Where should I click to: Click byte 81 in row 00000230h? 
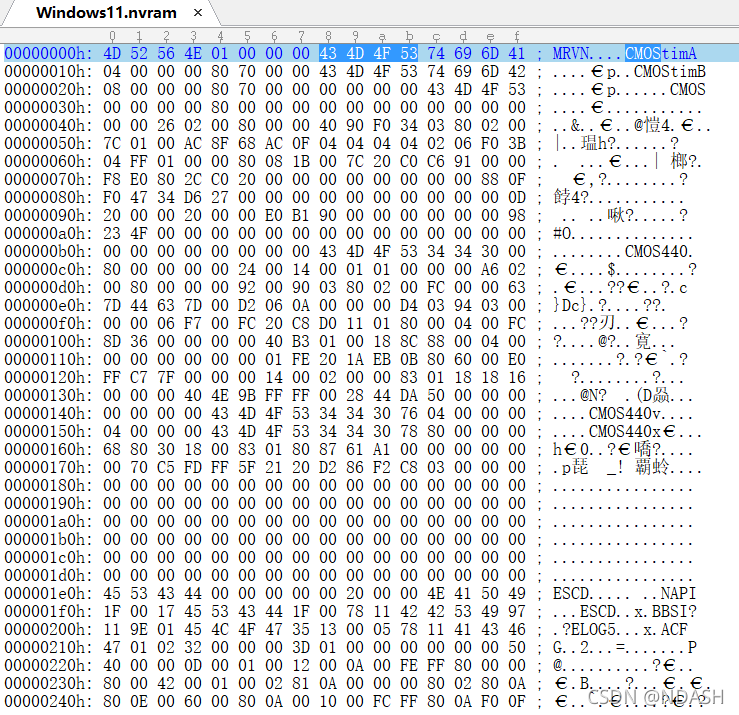point(301,683)
